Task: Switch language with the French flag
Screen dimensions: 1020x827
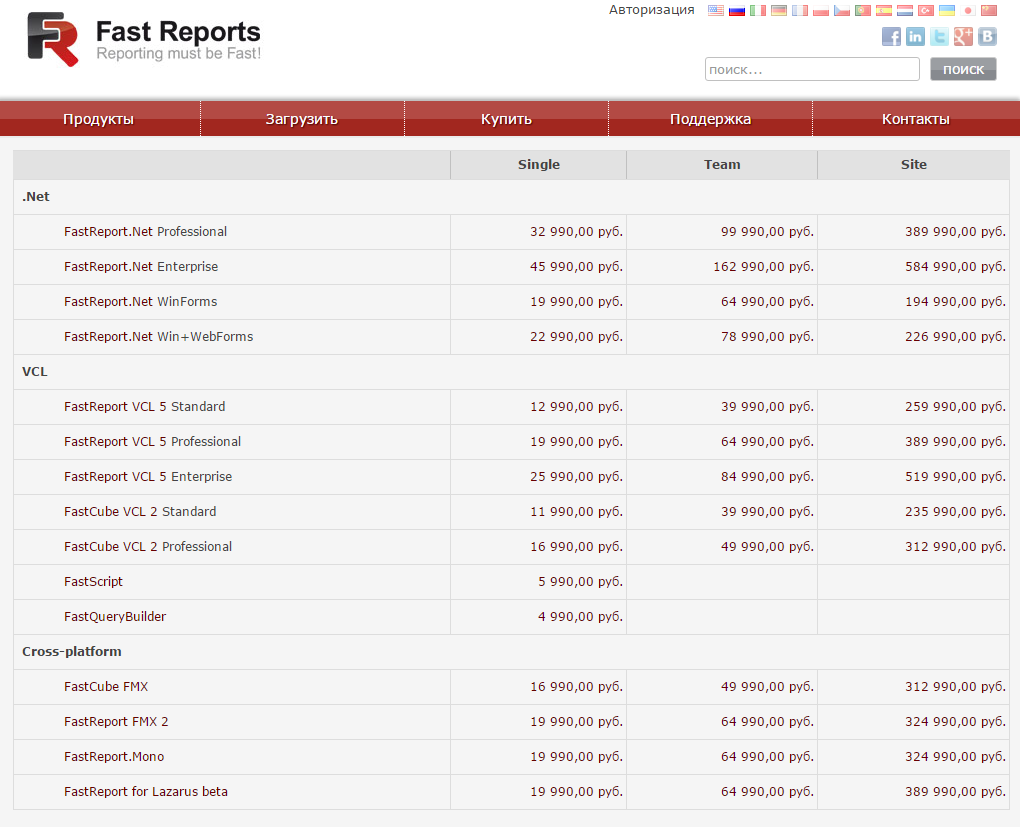Action: coord(799,10)
